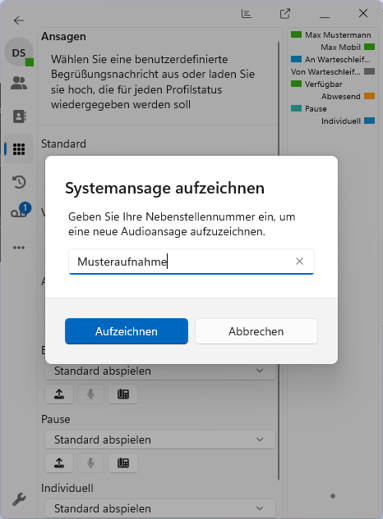Click orange swatch next to Abwesend
This screenshot has height=519, width=383.
click(369, 96)
